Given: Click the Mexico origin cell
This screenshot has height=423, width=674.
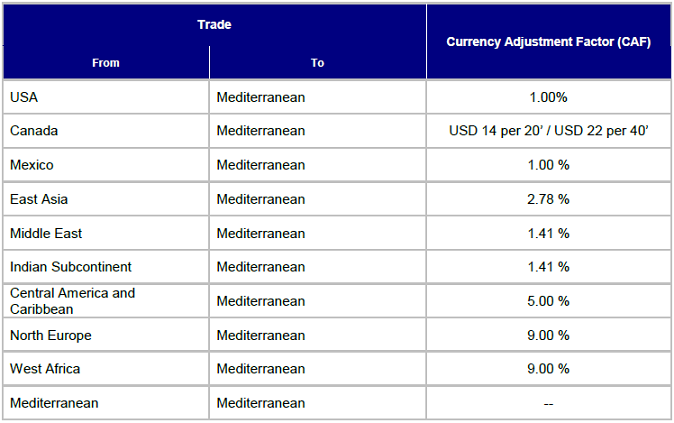Looking at the screenshot, I should point(106,165).
